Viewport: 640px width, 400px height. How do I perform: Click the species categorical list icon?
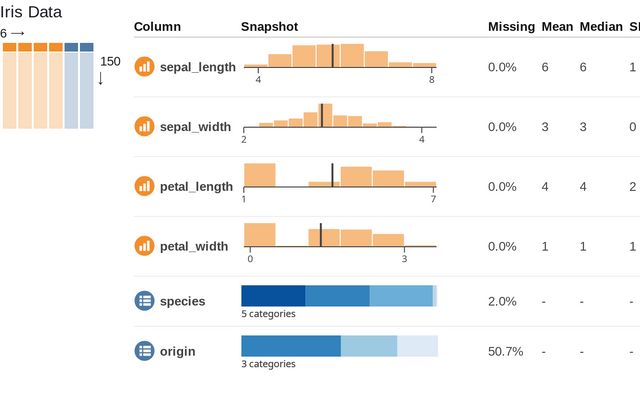click(144, 301)
